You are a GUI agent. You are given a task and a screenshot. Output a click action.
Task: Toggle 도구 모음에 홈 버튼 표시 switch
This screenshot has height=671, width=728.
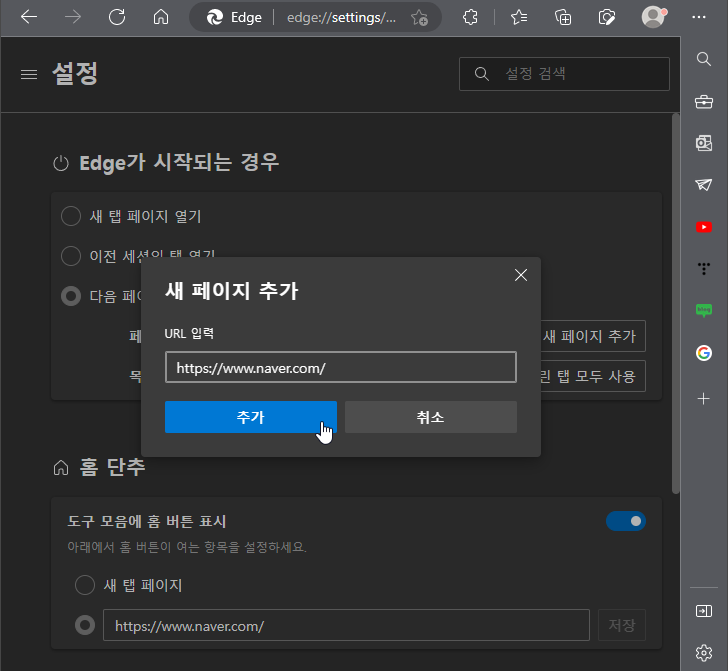(x=626, y=521)
